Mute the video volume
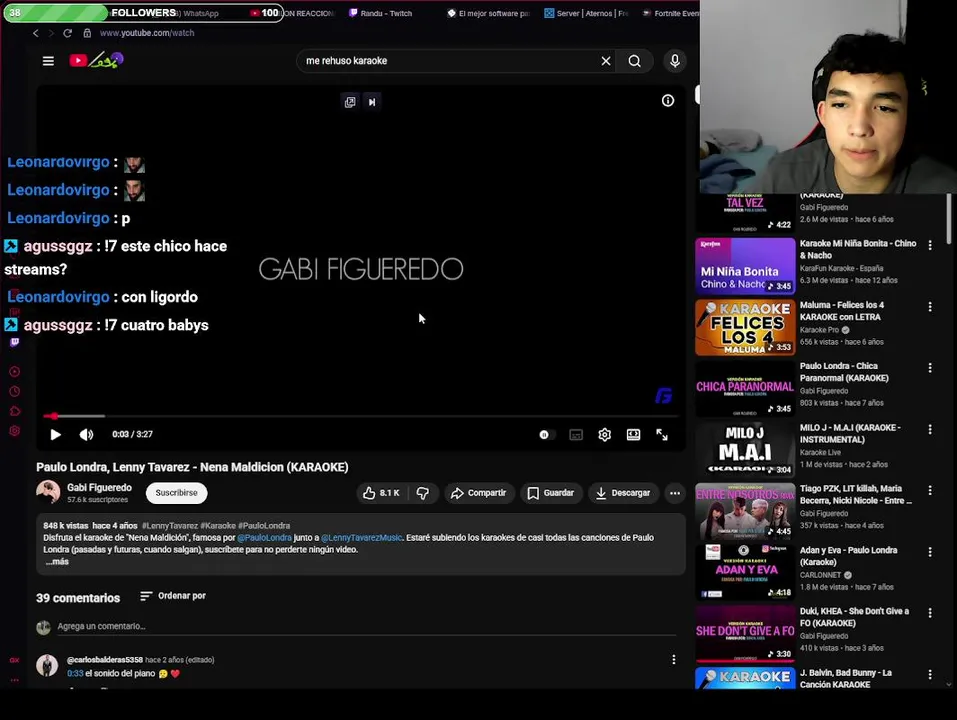 86,434
